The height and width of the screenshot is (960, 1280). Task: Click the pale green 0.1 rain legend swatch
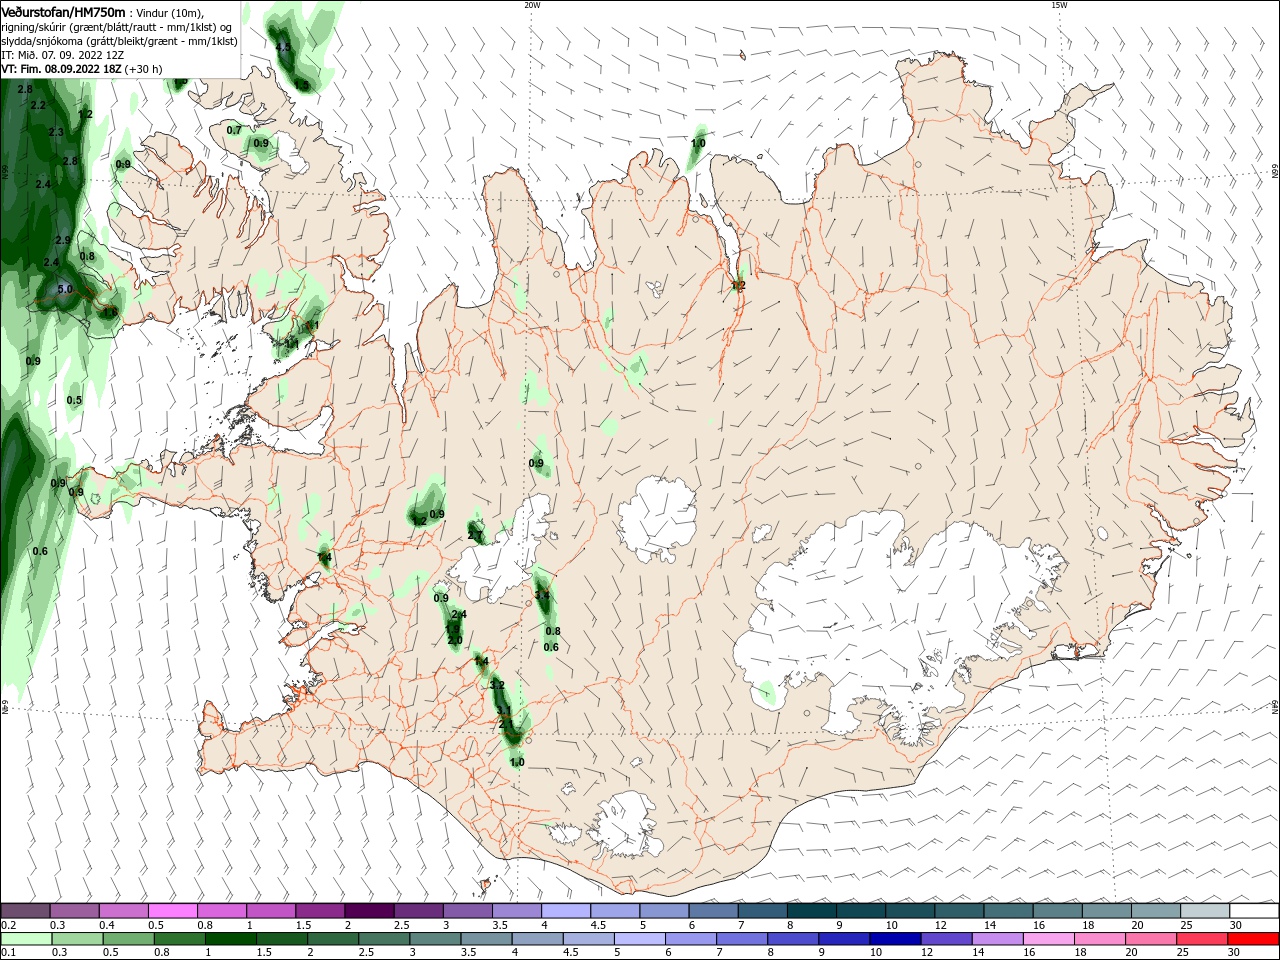click(x=26, y=938)
